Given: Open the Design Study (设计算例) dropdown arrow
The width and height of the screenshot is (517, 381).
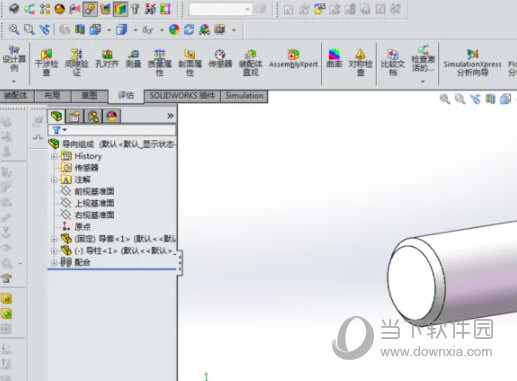Looking at the screenshot, I should (x=14, y=82).
